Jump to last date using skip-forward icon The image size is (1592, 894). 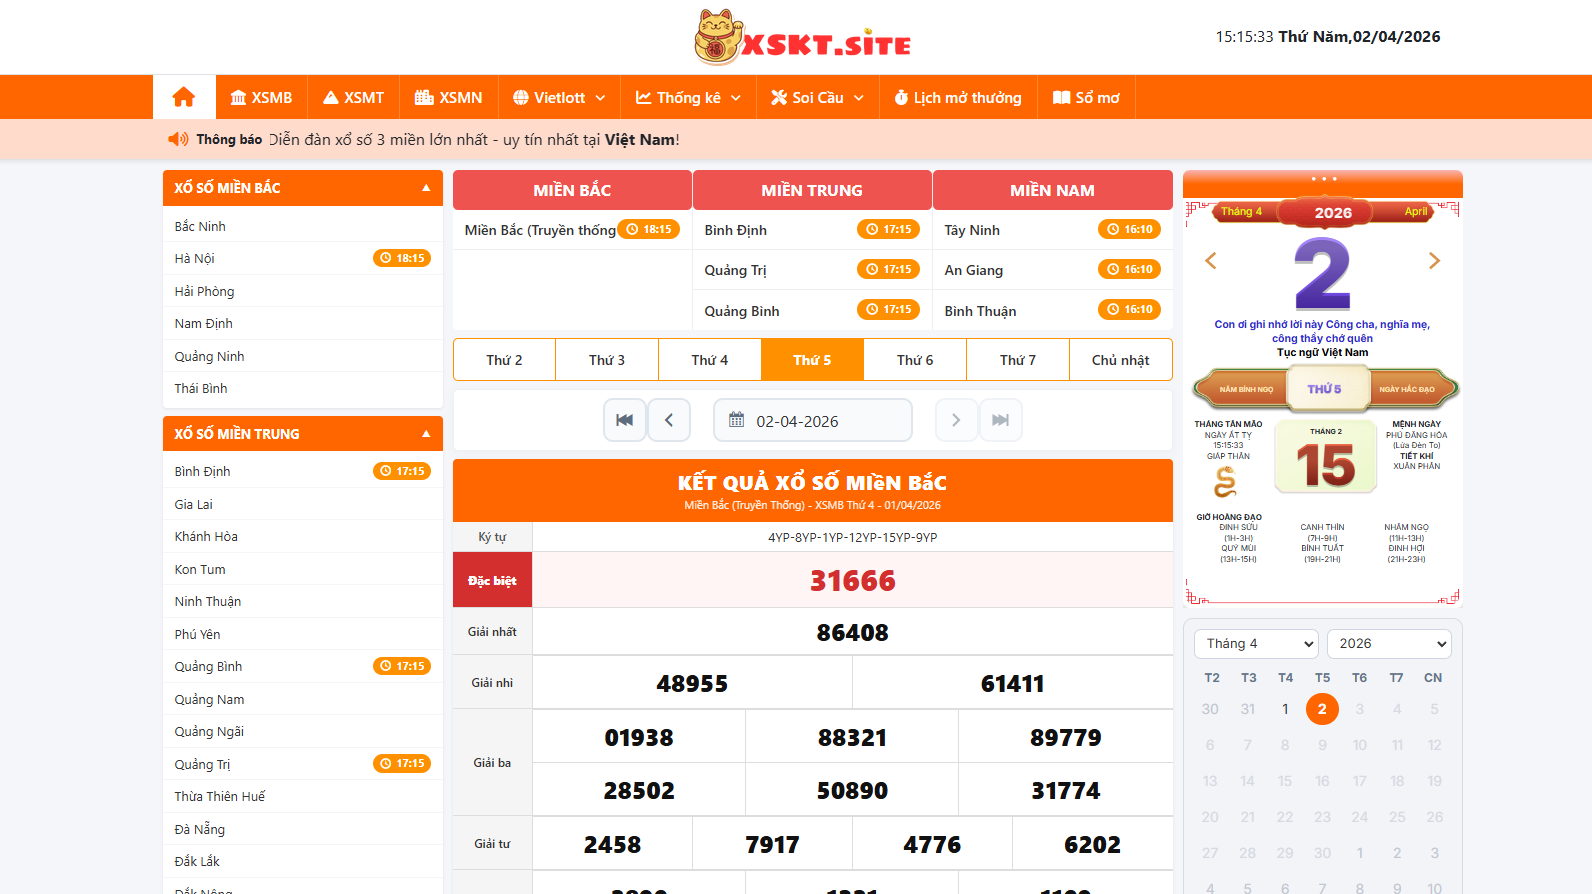[1000, 420]
